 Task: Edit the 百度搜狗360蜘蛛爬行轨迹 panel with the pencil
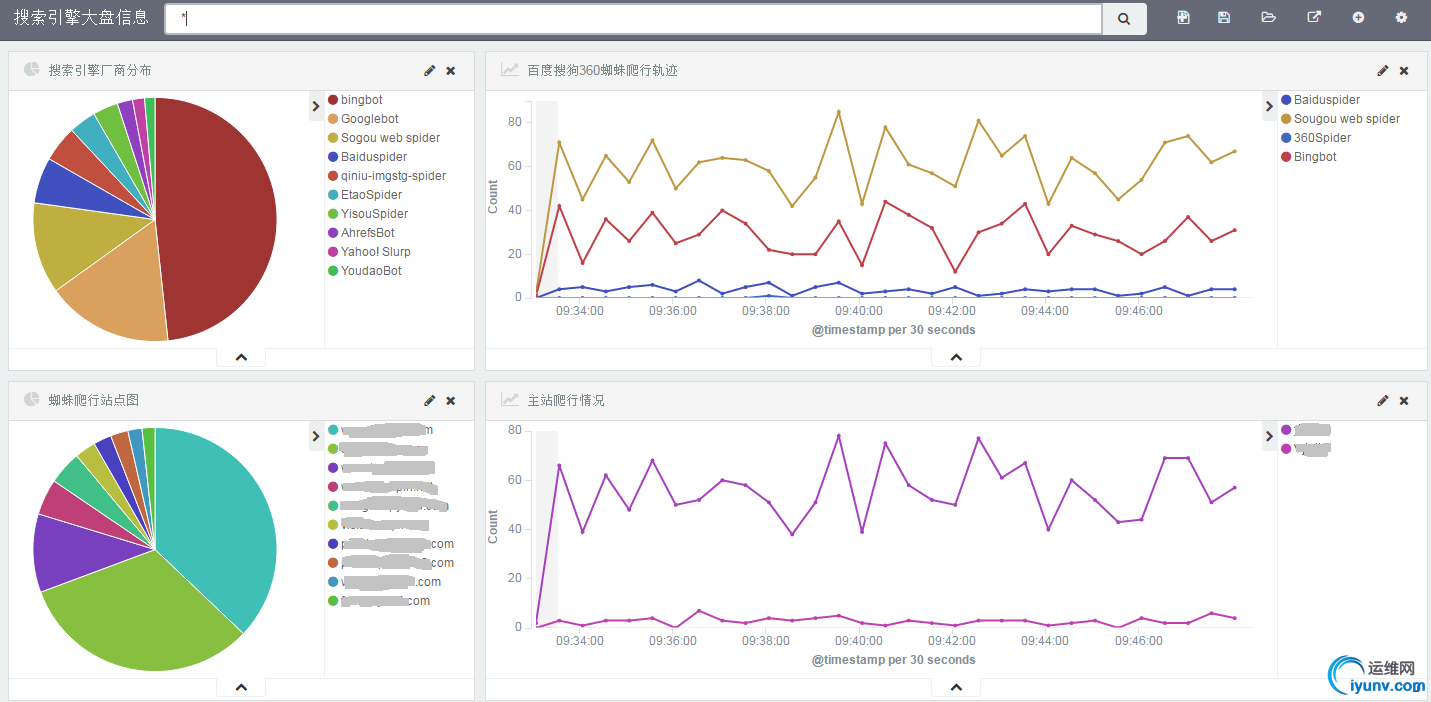tap(1383, 70)
